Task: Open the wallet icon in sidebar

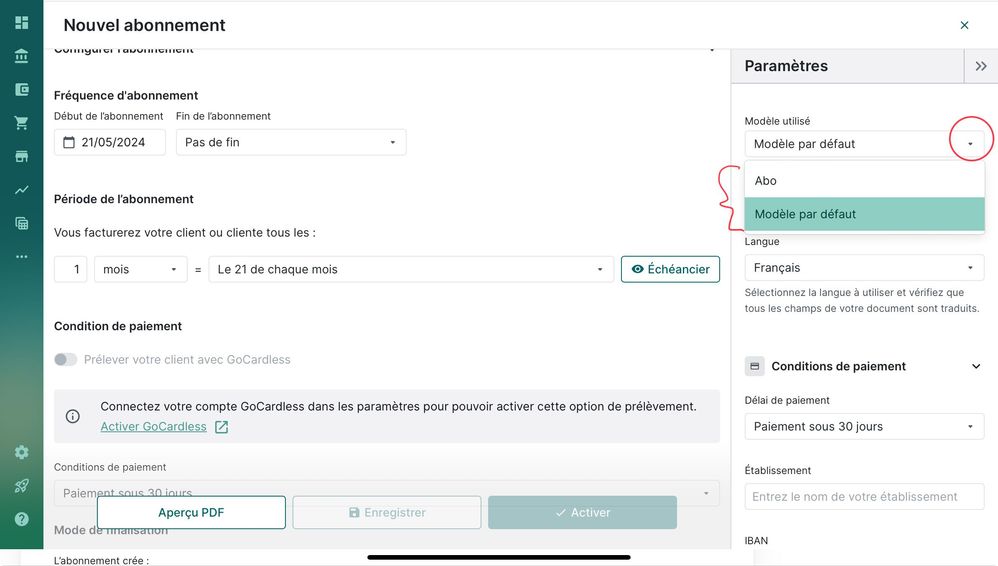Action: pos(21,89)
